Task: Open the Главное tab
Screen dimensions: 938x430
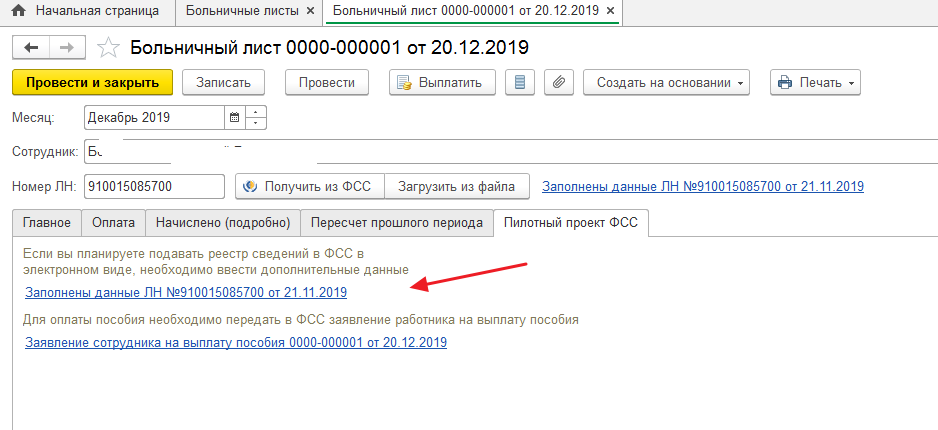Action: point(47,222)
